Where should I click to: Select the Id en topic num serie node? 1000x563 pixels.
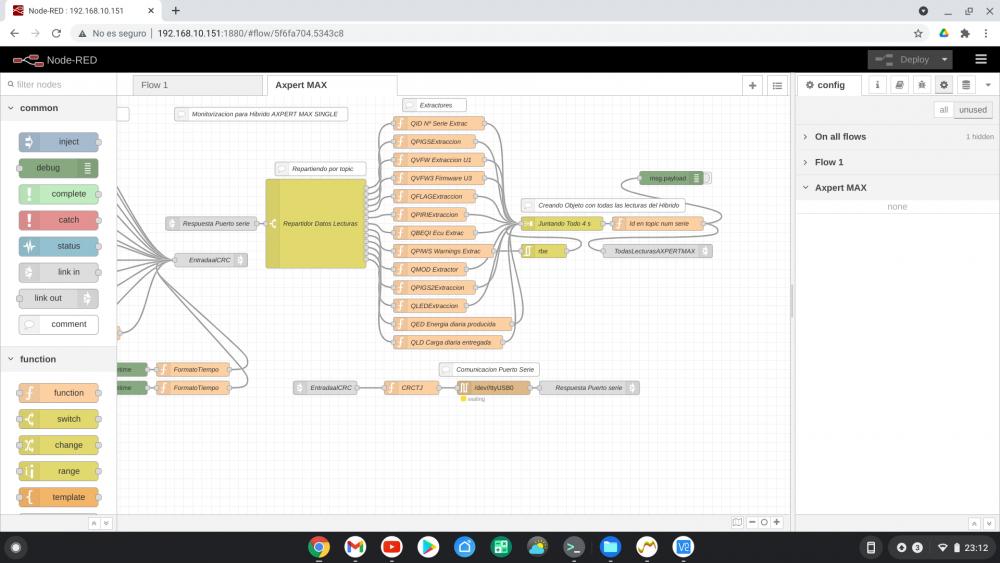coord(658,223)
